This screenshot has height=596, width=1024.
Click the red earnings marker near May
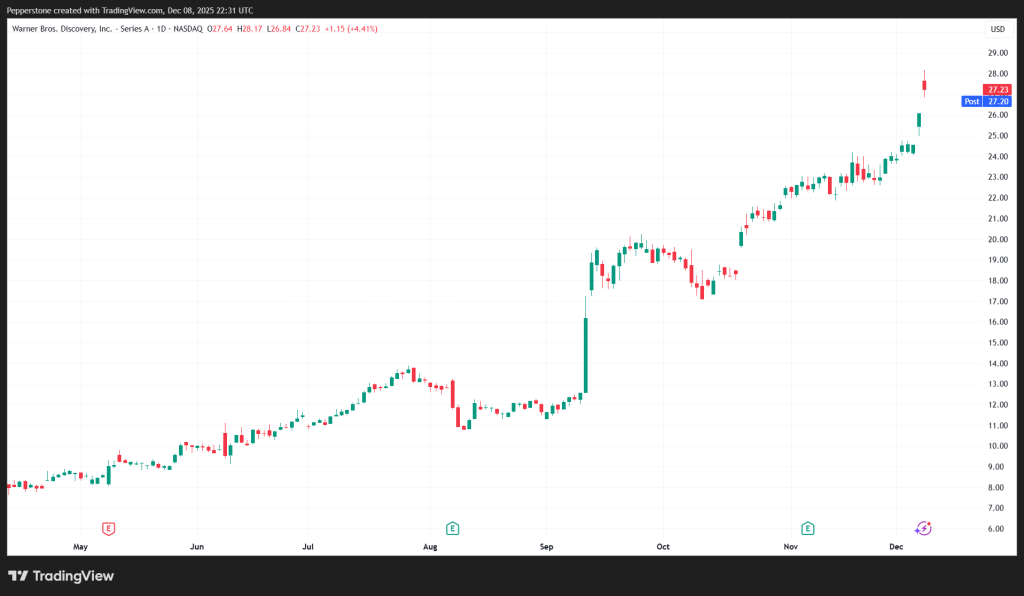click(108, 527)
